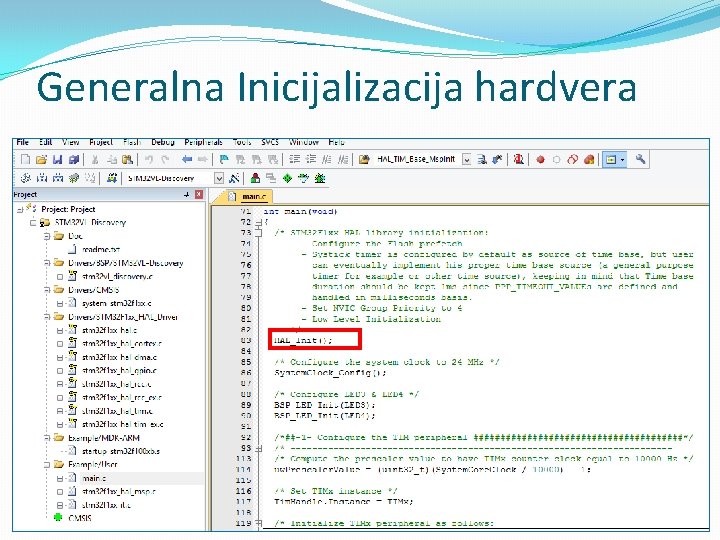
Task: Open the Flash menu
Action: [x=132, y=142]
